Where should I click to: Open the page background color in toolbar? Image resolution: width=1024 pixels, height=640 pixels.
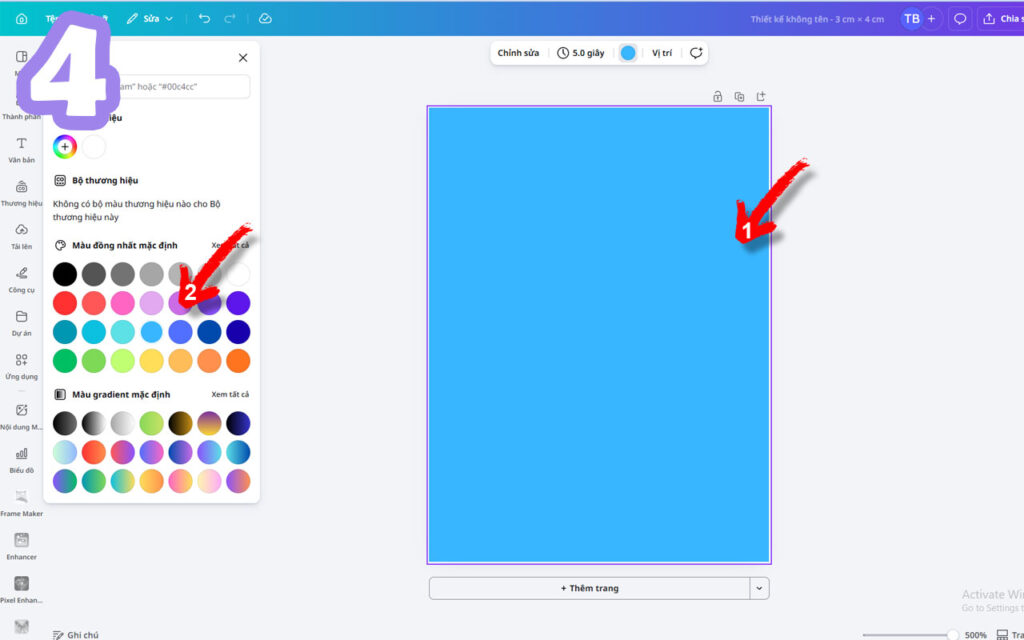(x=628, y=53)
